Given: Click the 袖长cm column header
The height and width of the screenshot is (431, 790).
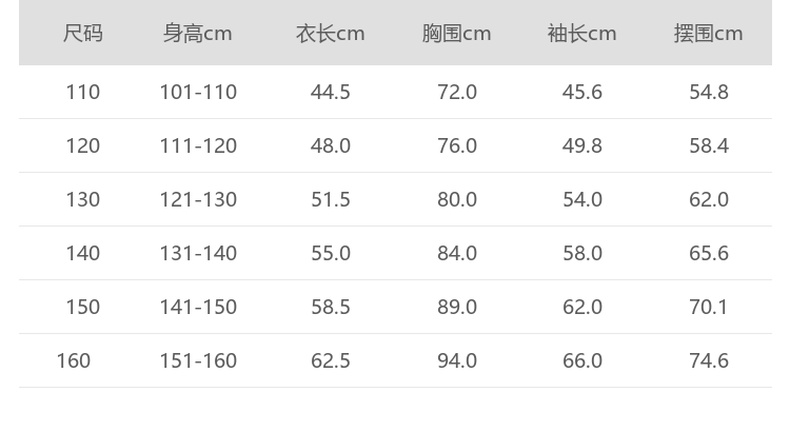Looking at the screenshot, I should pyautogui.click(x=582, y=33).
